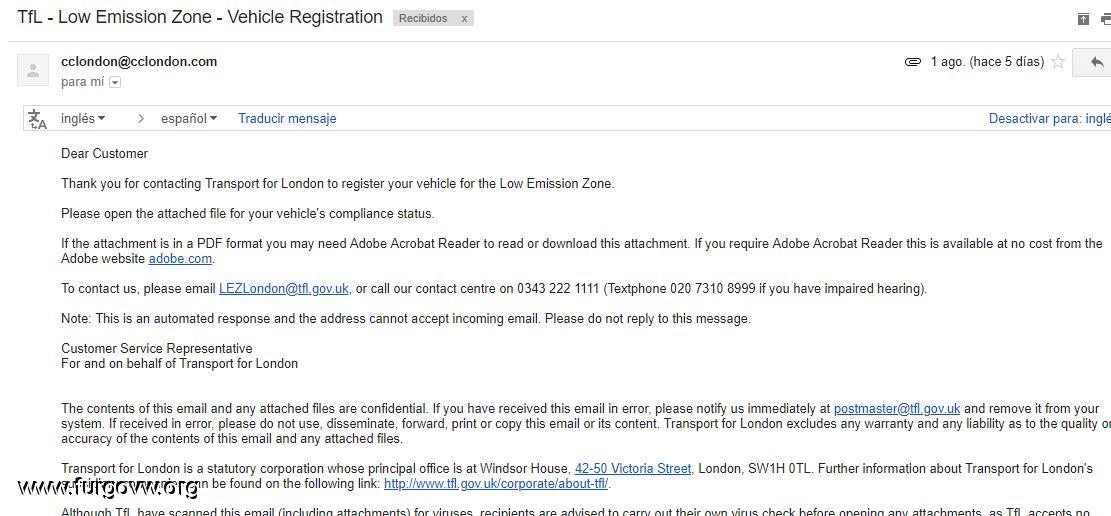Open the adobe.com link

tap(180, 259)
